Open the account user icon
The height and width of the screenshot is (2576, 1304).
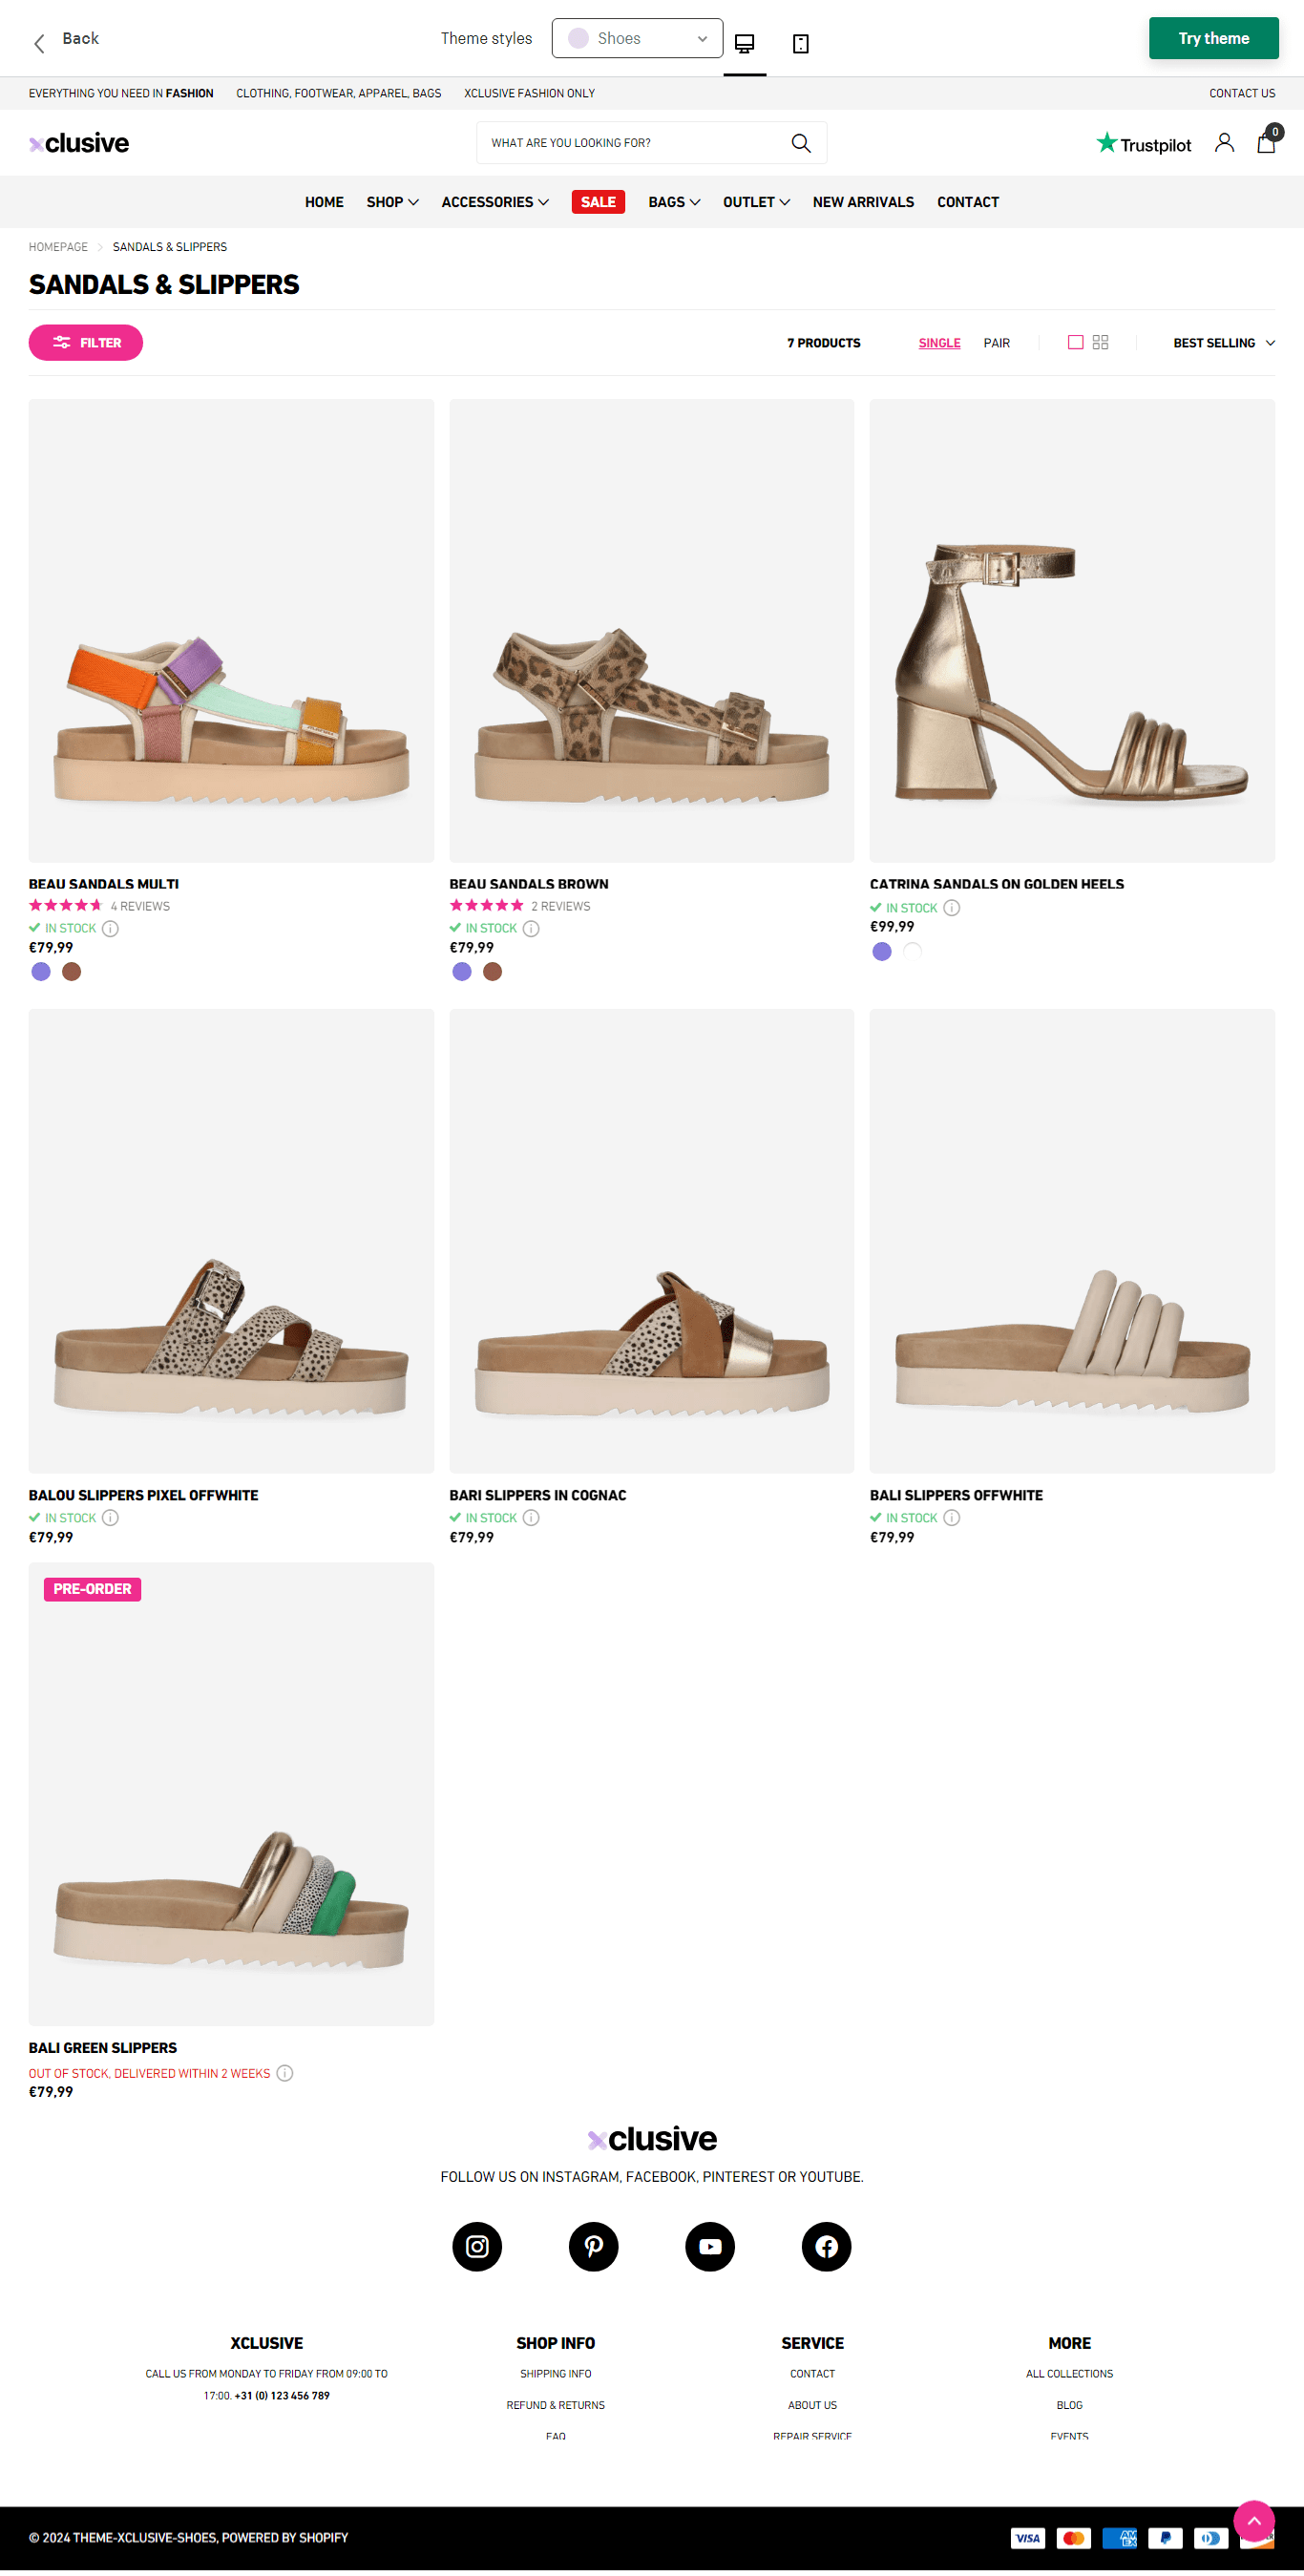pos(1224,143)
